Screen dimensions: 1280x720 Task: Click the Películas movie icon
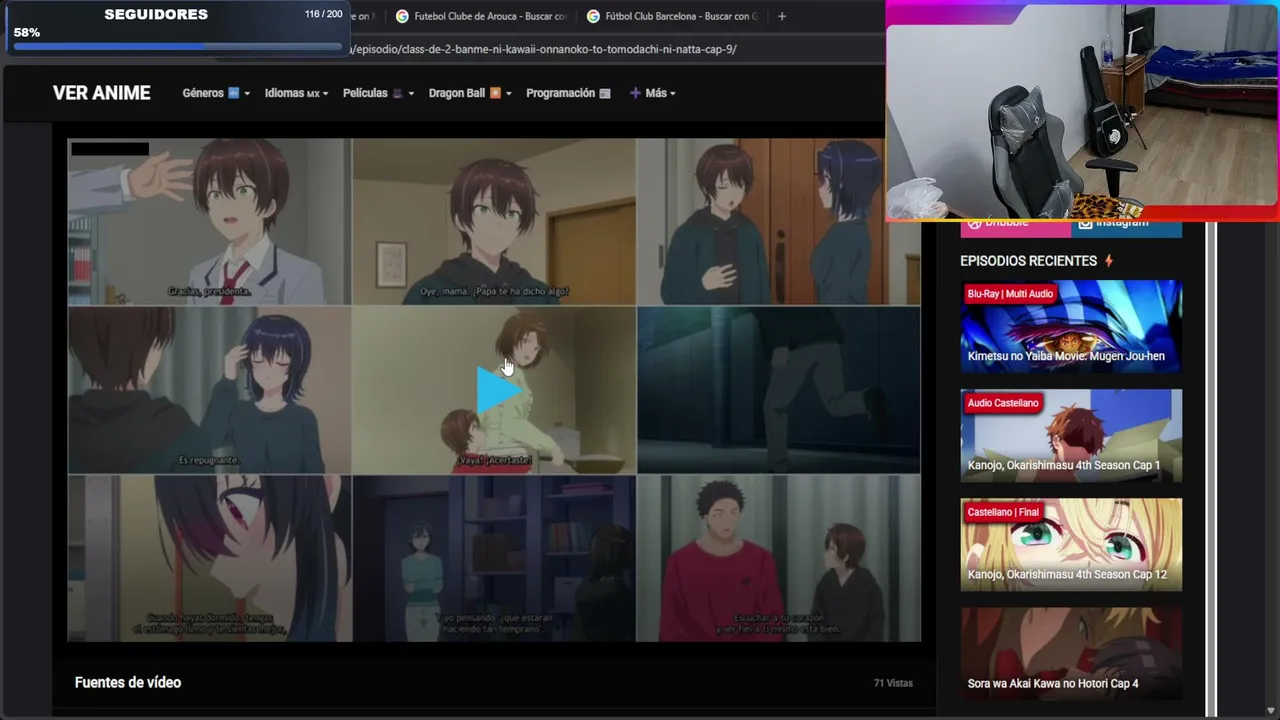397,93
